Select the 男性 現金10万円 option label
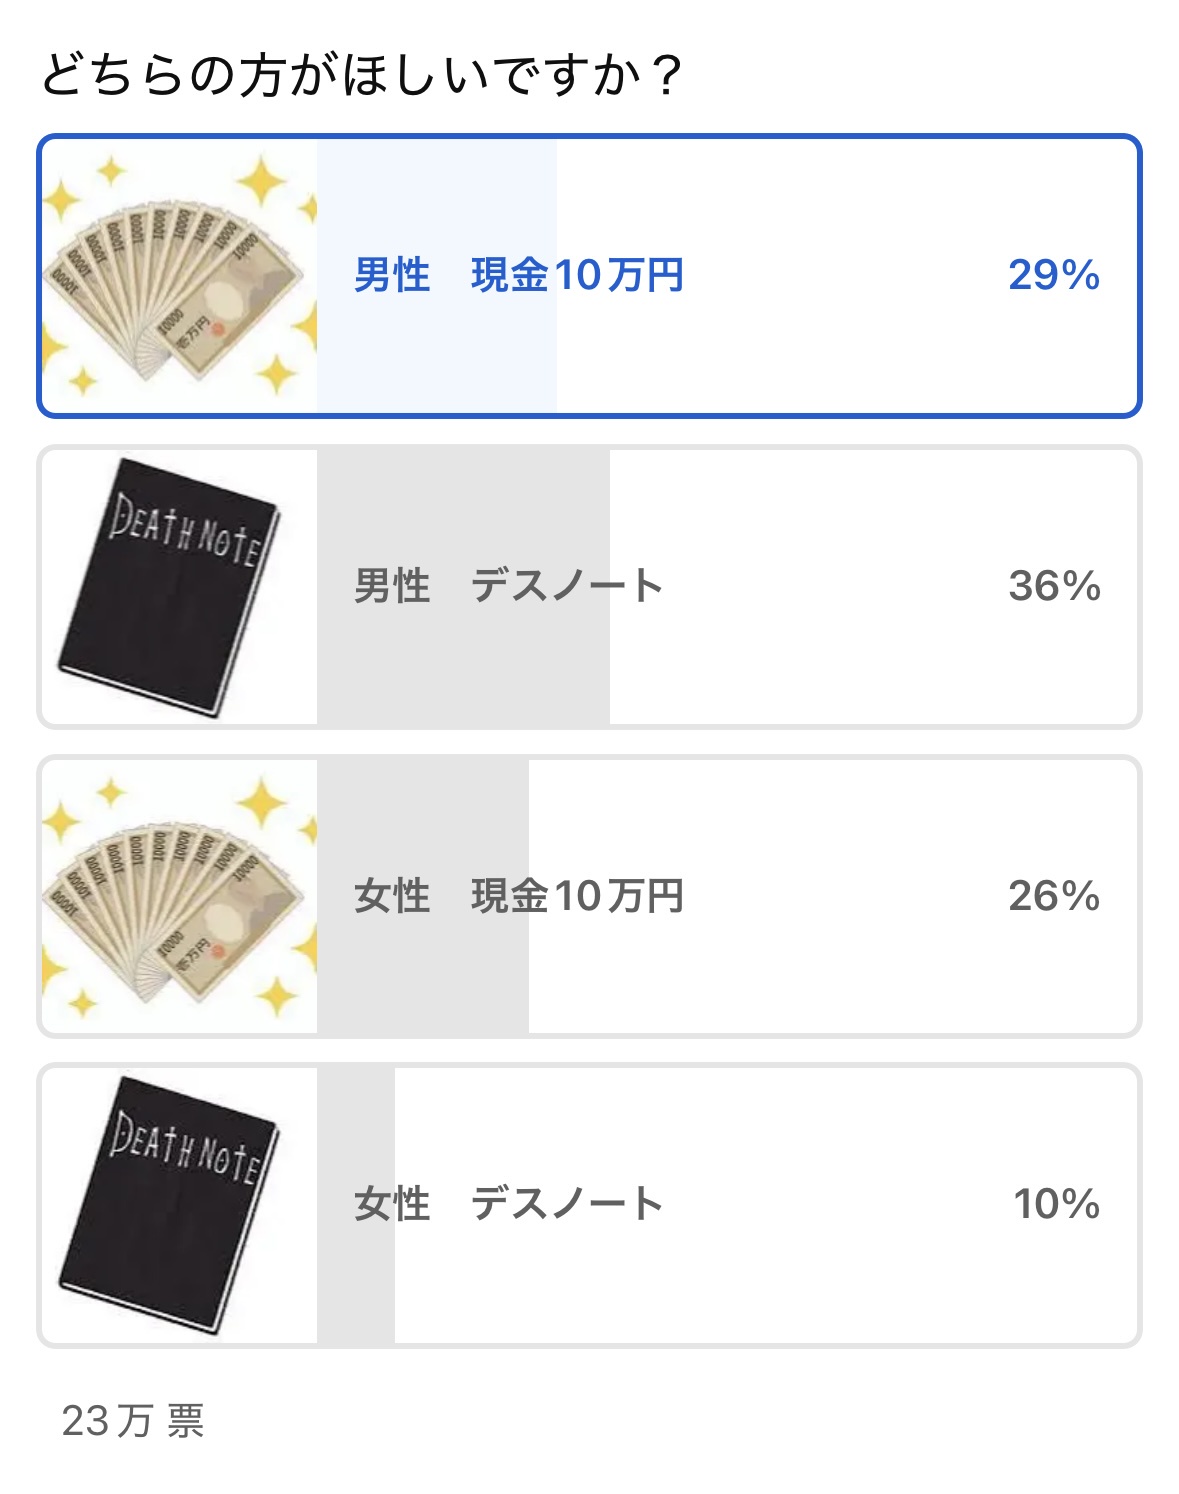Image resolution: width=1179 pixels, height=1494 pixels. coord(518,275)
